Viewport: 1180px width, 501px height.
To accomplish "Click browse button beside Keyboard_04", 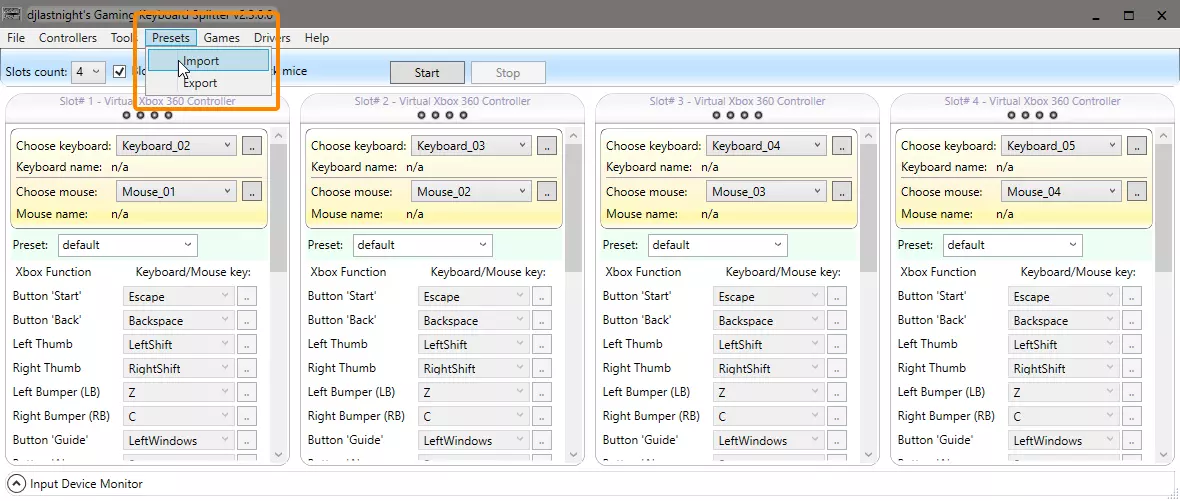I will pos(841,146).
